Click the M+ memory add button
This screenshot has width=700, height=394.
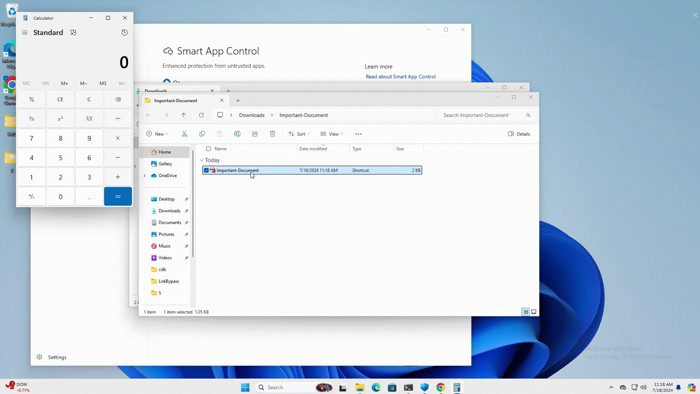point(65,83)
